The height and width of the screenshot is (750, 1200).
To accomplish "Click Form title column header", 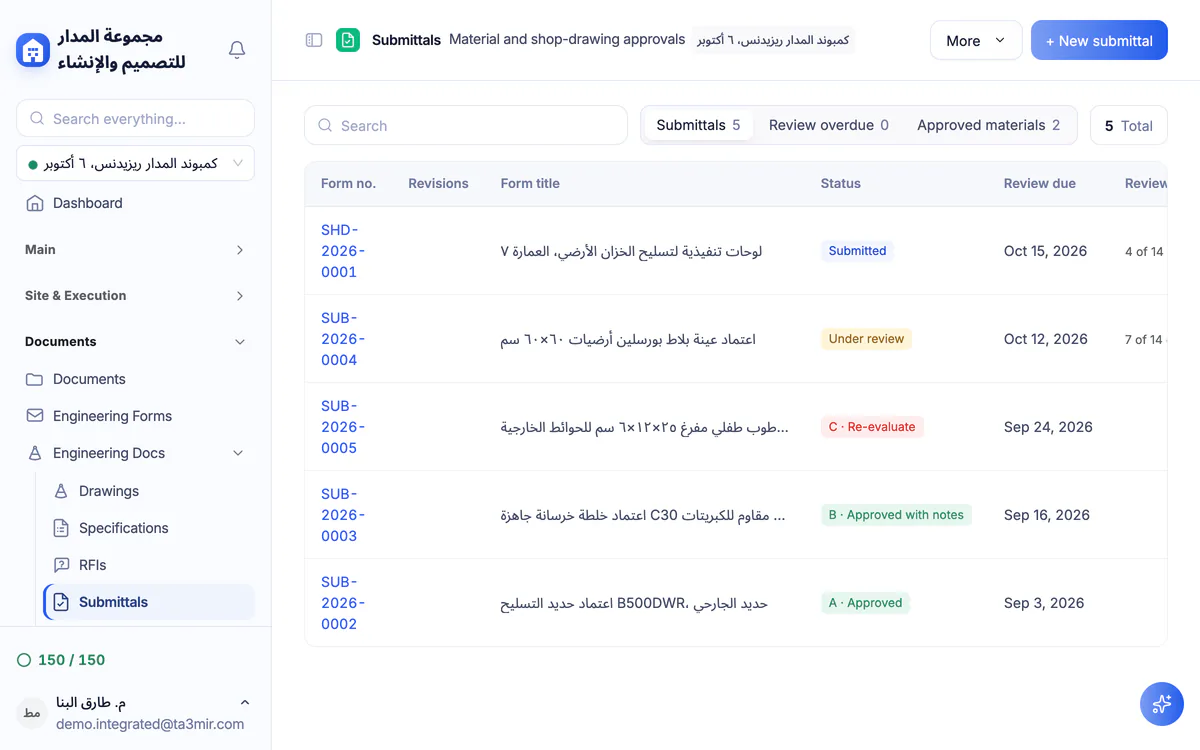I will click(530, 184).
